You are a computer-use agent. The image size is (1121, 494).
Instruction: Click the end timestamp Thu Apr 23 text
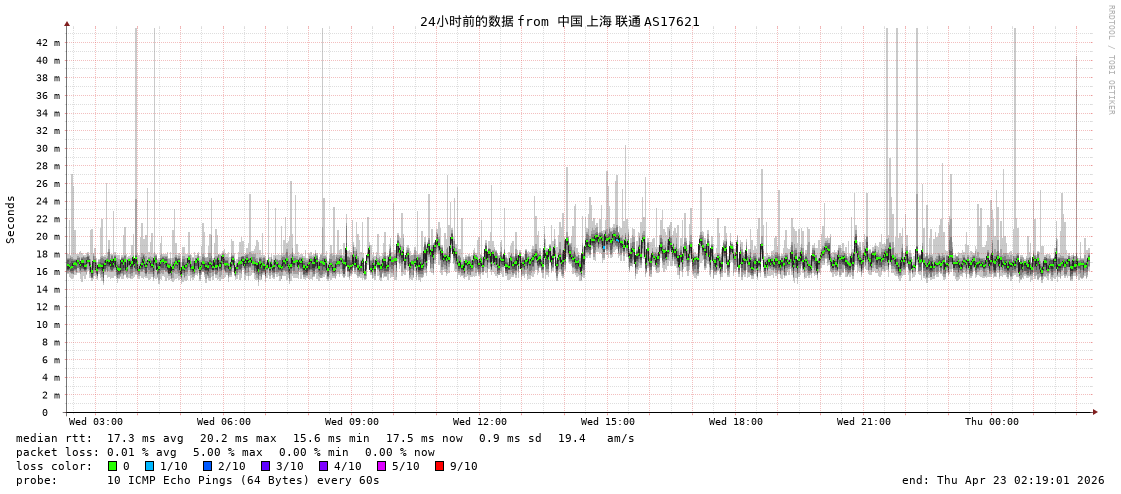1003,480
